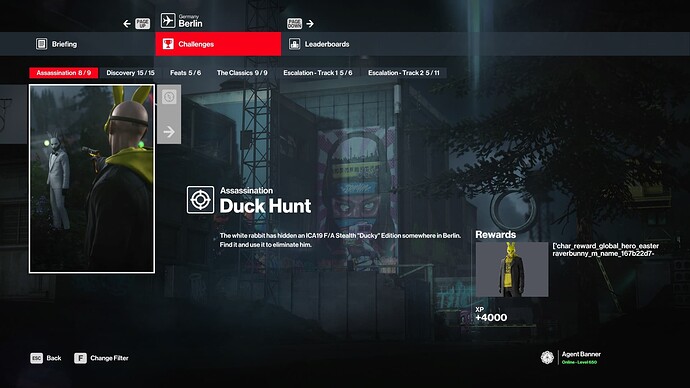The height and width of the screenshot is (388, 690).
Task: Click the airplane destination icon
Action: click(x=168, y=20)
